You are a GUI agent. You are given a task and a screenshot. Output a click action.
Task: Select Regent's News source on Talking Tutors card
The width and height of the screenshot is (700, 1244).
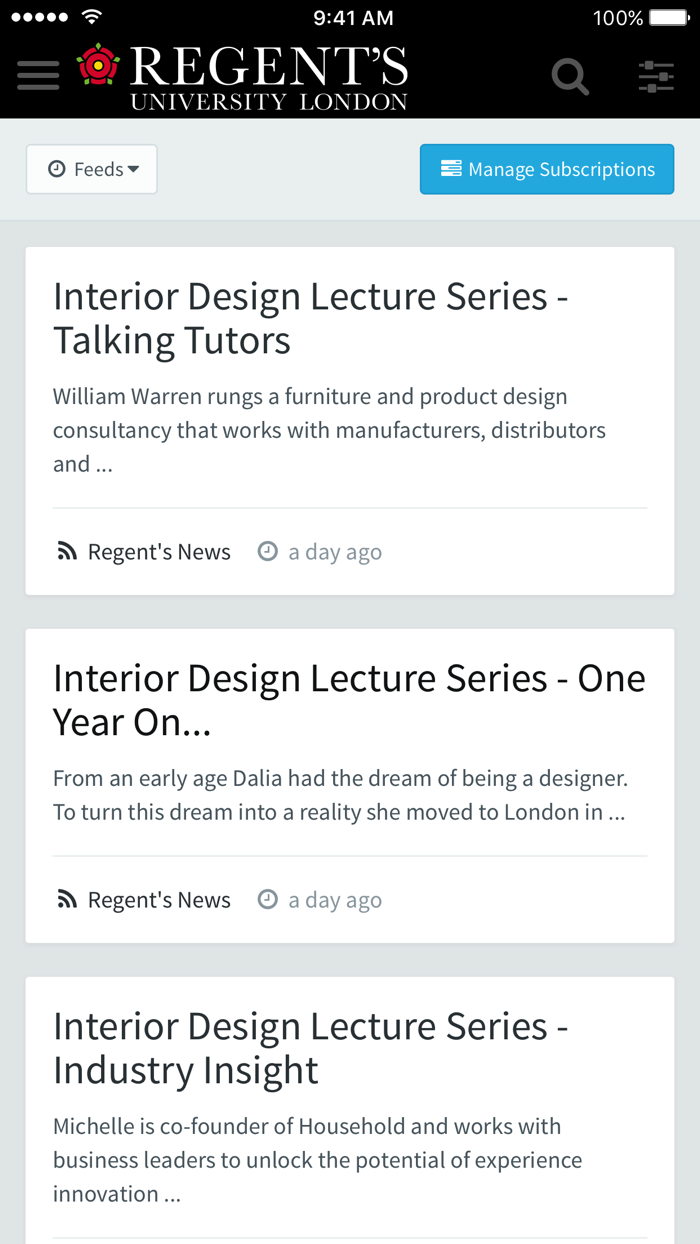(x=159, y=552)
